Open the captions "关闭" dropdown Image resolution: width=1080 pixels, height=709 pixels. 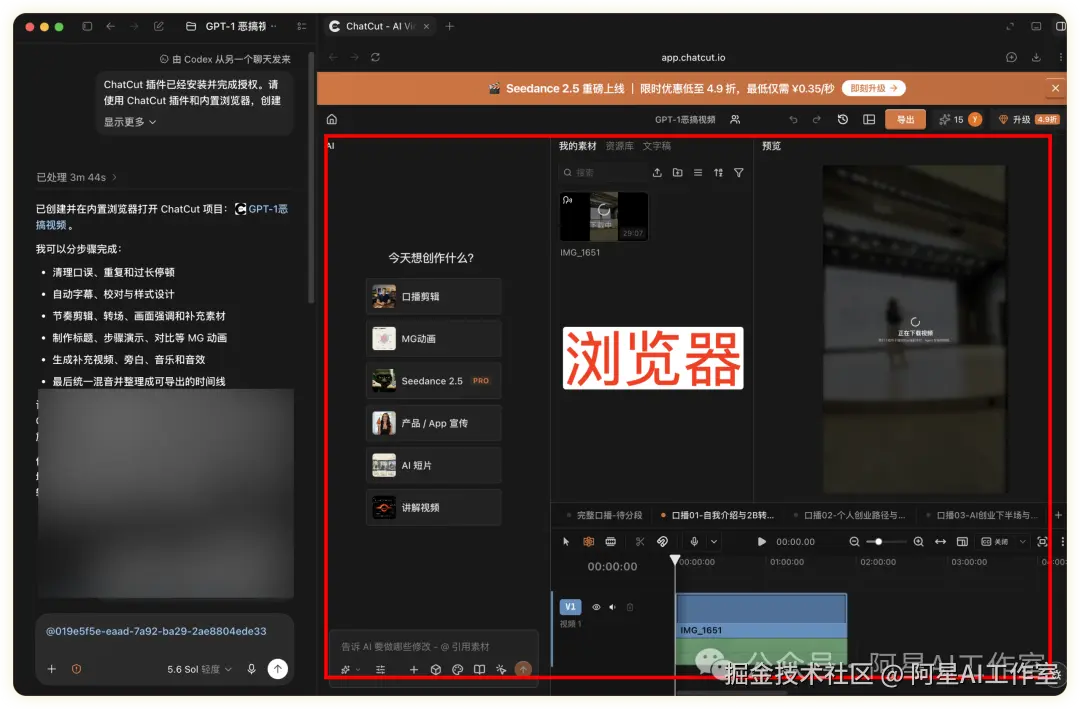click(1004, 542)
